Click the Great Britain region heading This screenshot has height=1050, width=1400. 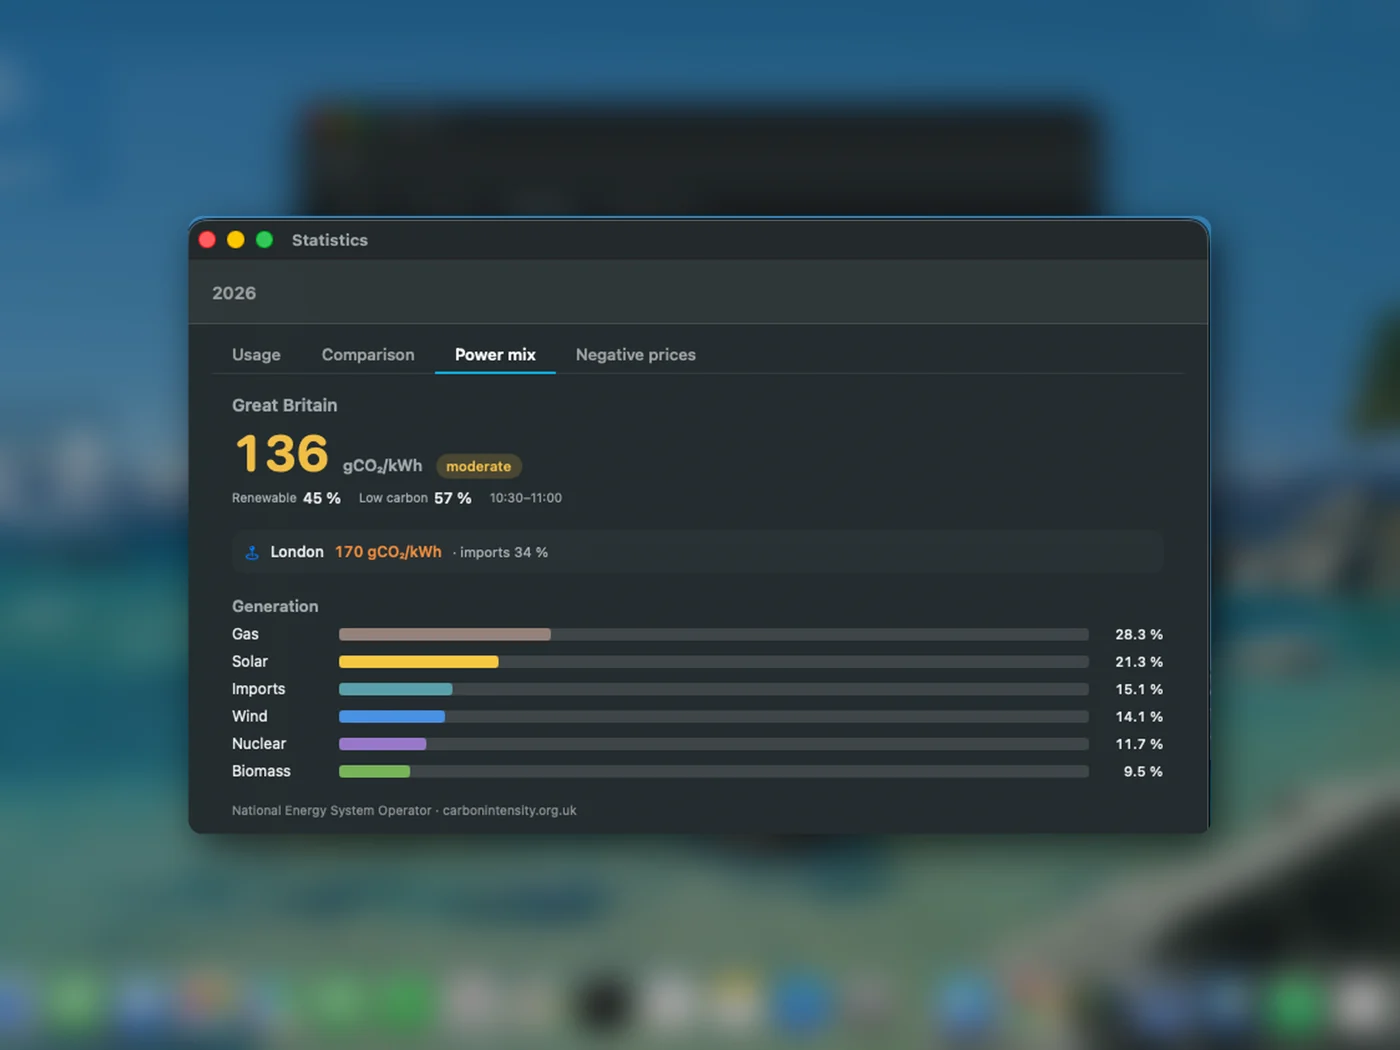[x=285, y=405]
